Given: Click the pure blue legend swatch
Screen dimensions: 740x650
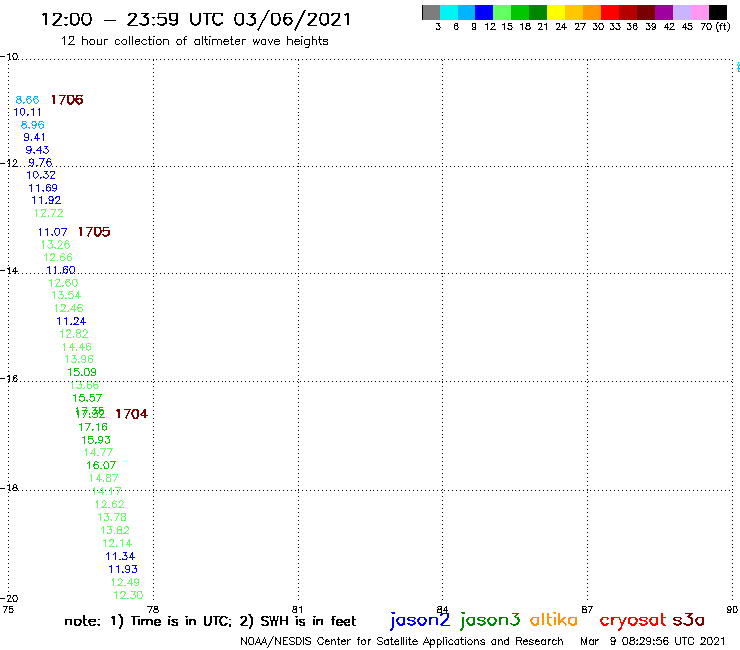Looking at the screenshot, I should [x=484, y=12].
